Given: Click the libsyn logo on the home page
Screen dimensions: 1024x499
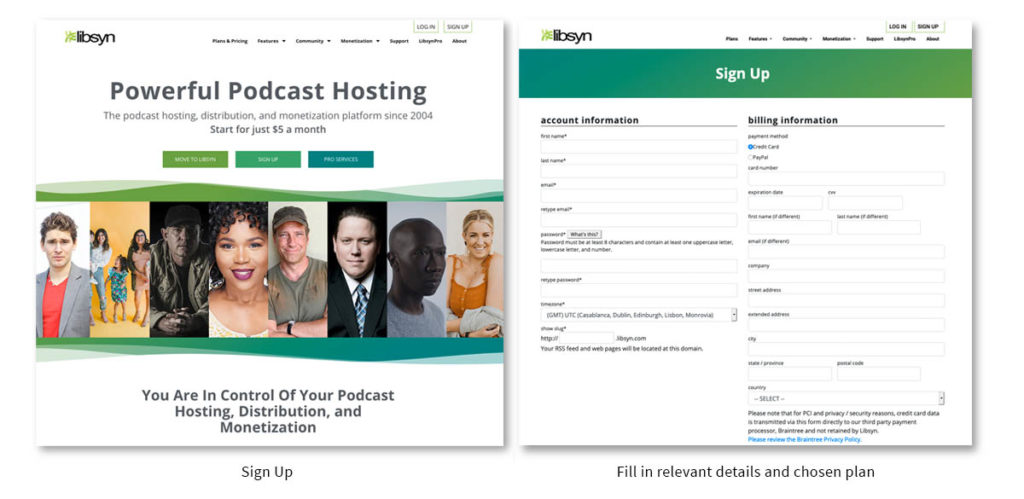Looking at the screenshot, I should pyautogui.click(x=89, y=37).
